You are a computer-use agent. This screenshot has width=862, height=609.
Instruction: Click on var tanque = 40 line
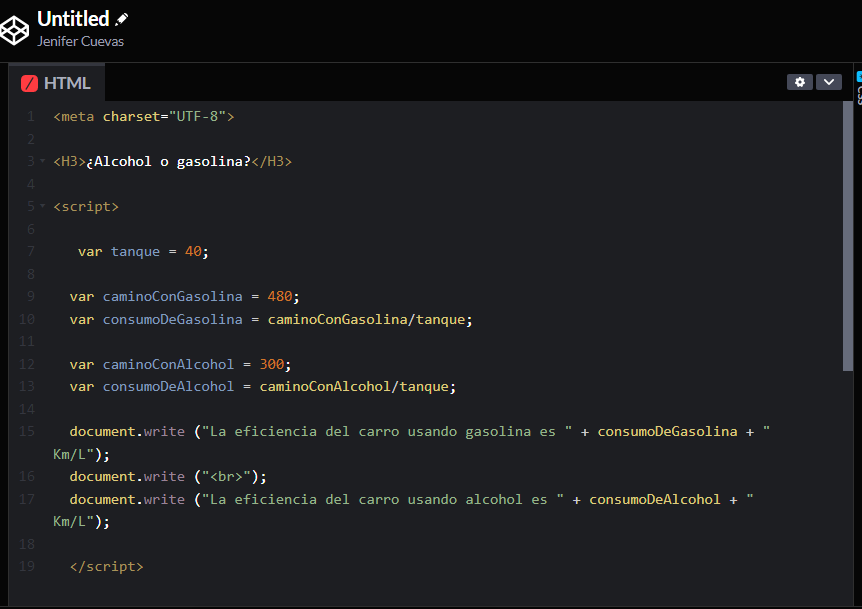143,252
